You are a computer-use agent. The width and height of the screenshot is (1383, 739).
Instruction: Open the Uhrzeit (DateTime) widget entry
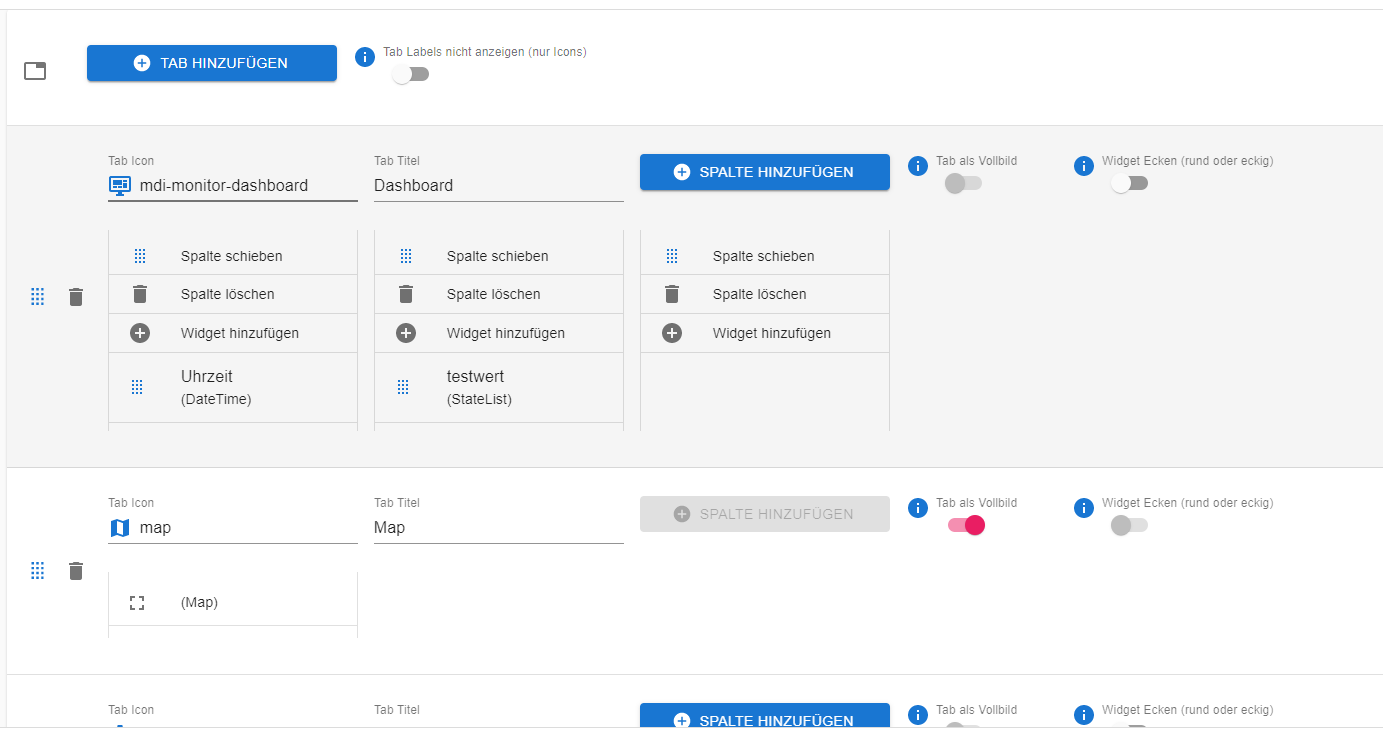click(x=233, y=387)
